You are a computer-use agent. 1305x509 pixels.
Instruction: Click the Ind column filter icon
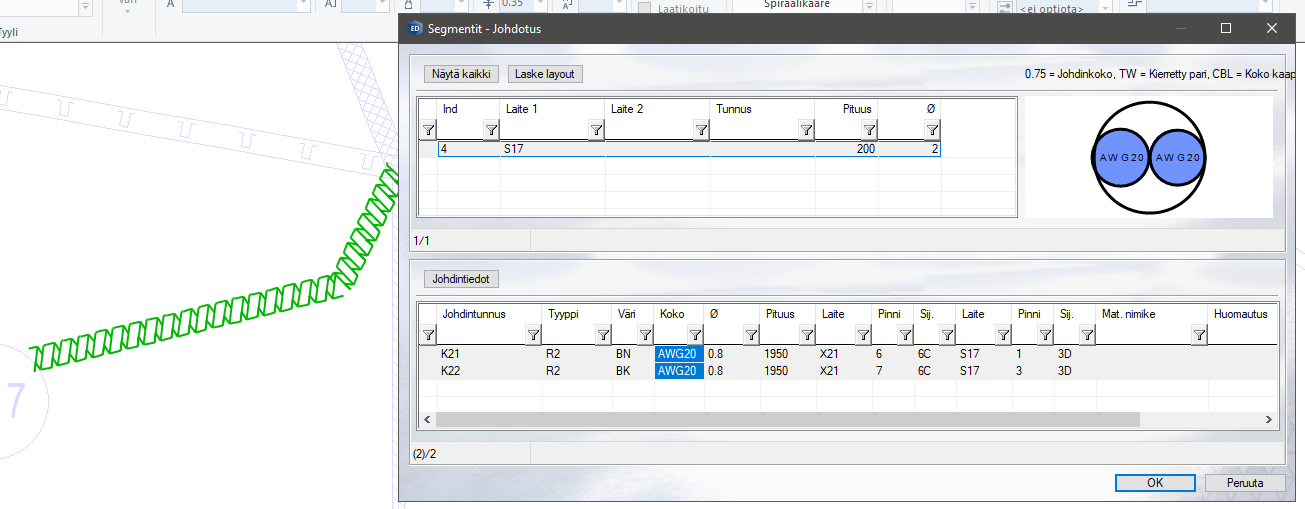(491, 130)
